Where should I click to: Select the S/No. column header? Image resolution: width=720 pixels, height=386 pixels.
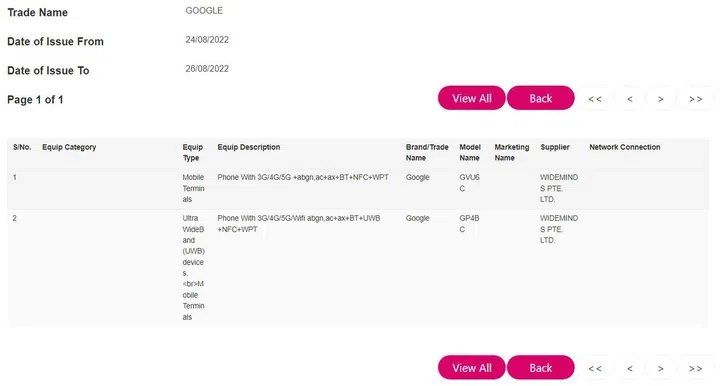(x=22, y=147)
